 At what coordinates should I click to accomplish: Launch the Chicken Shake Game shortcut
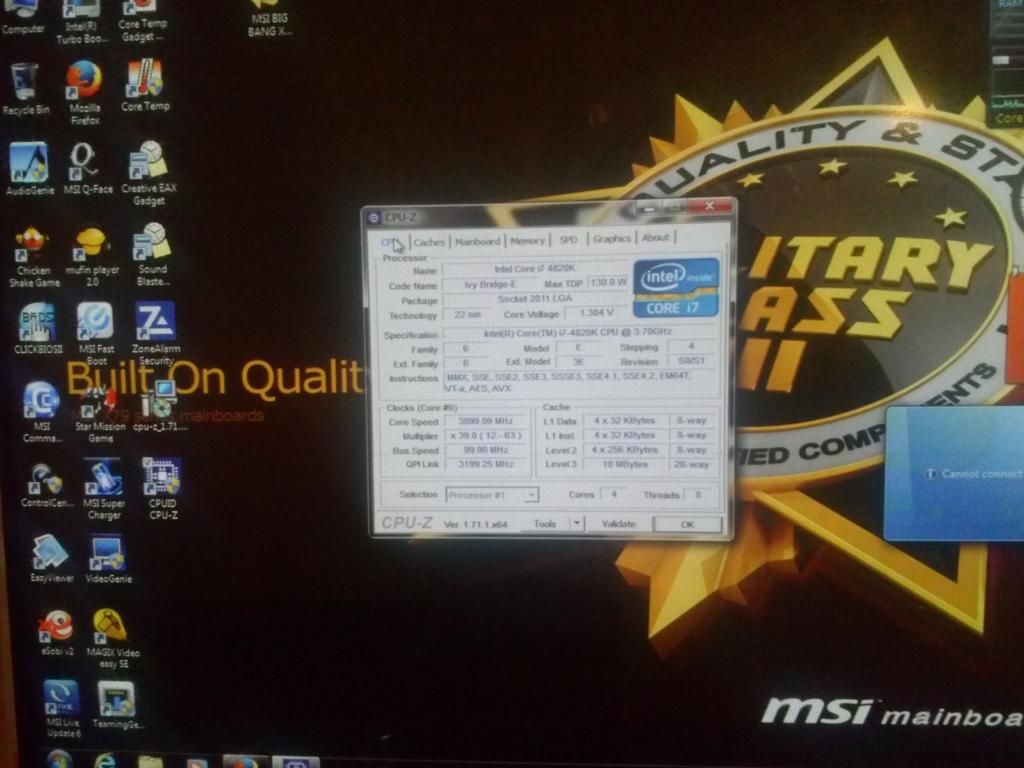pos(34,257)
